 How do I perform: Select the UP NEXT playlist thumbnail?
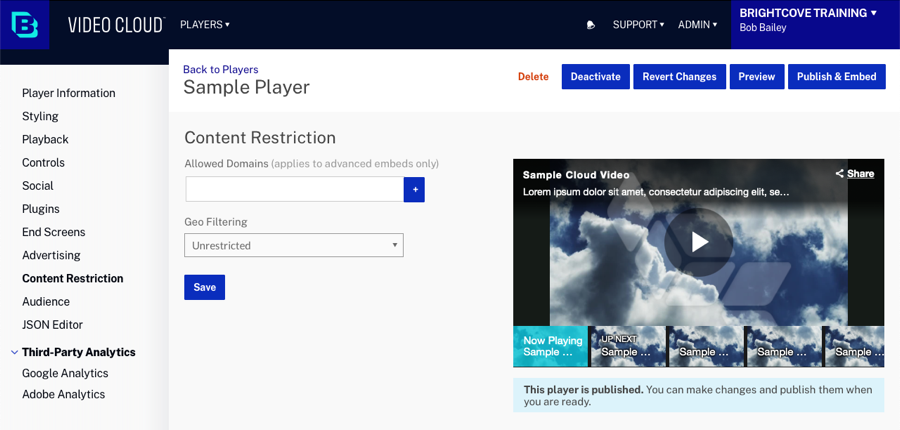click(x=629, y=346)
